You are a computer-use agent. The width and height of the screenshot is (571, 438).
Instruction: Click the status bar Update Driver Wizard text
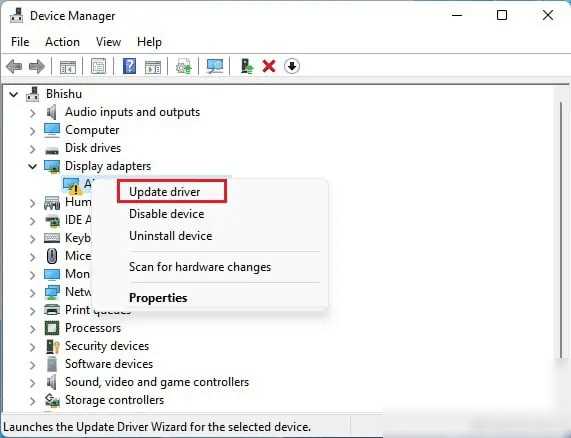point(157,426)
